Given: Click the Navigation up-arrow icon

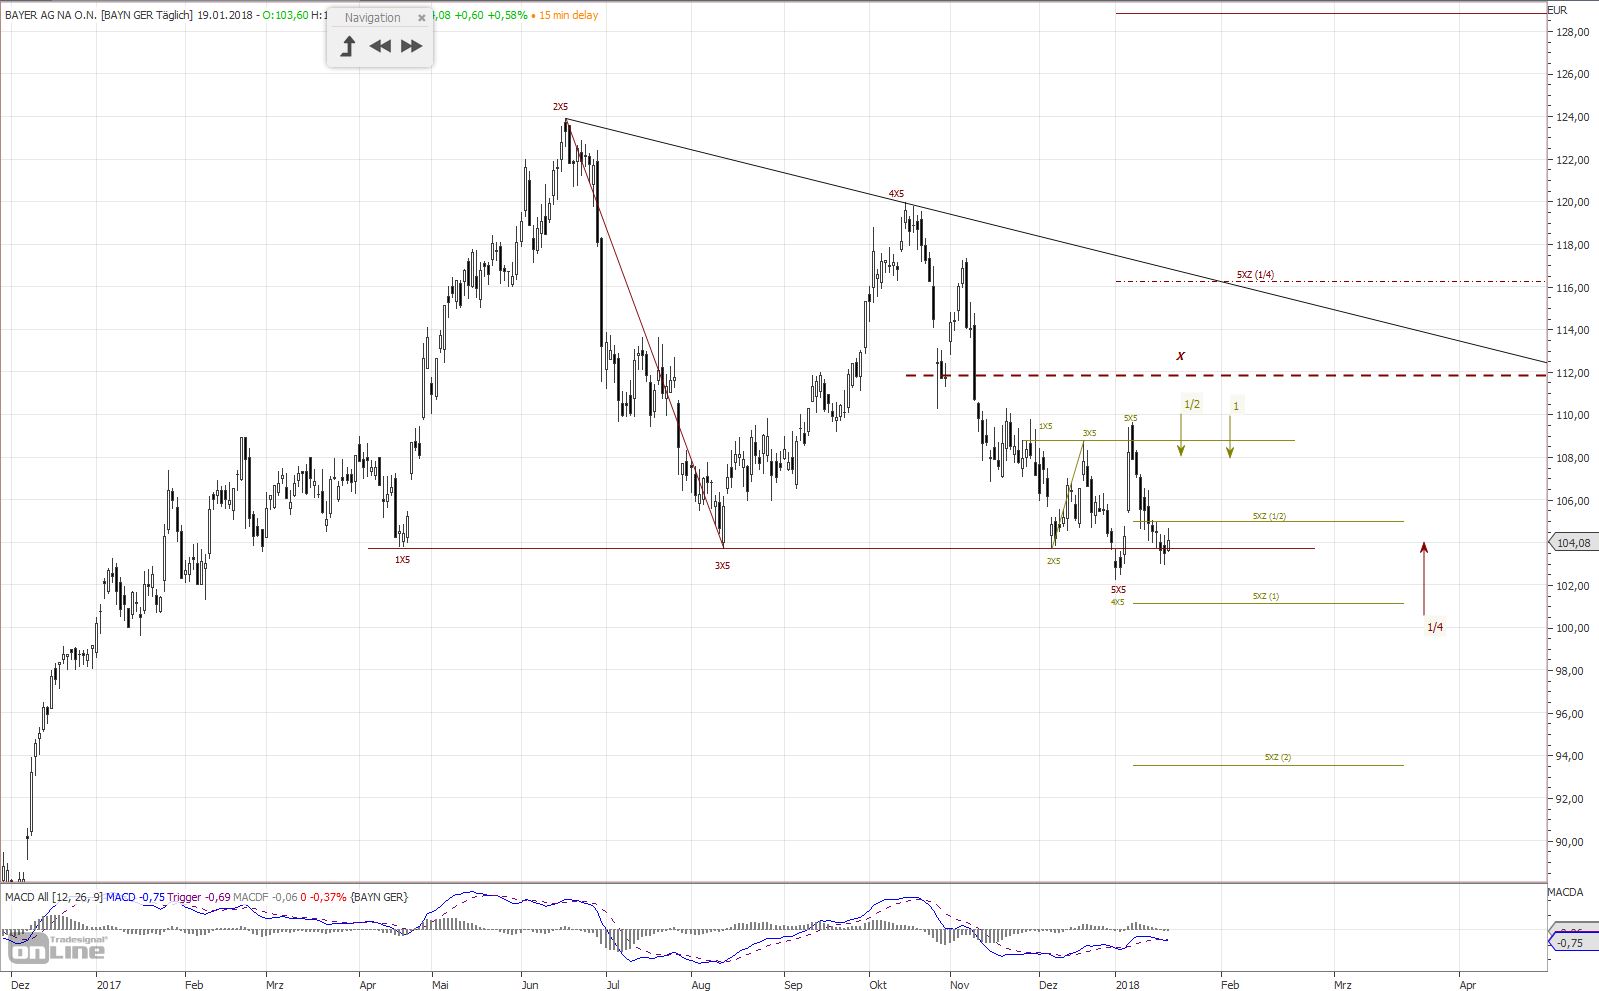Looking at the screenshot, I should click(x=348, y=46).
